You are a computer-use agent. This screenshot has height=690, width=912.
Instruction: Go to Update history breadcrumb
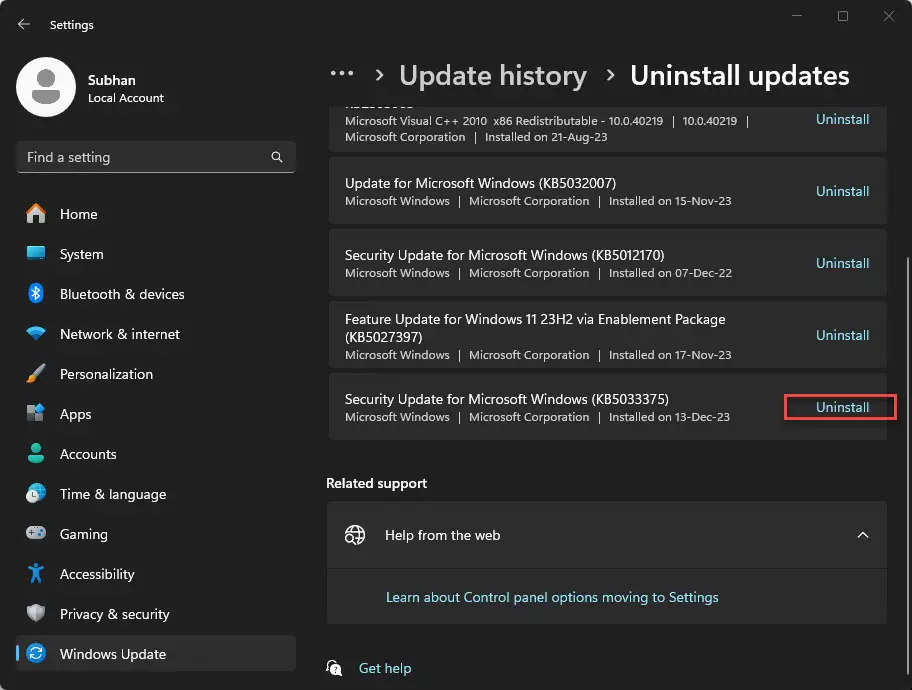pyautogui.click(x=492, y=76)
